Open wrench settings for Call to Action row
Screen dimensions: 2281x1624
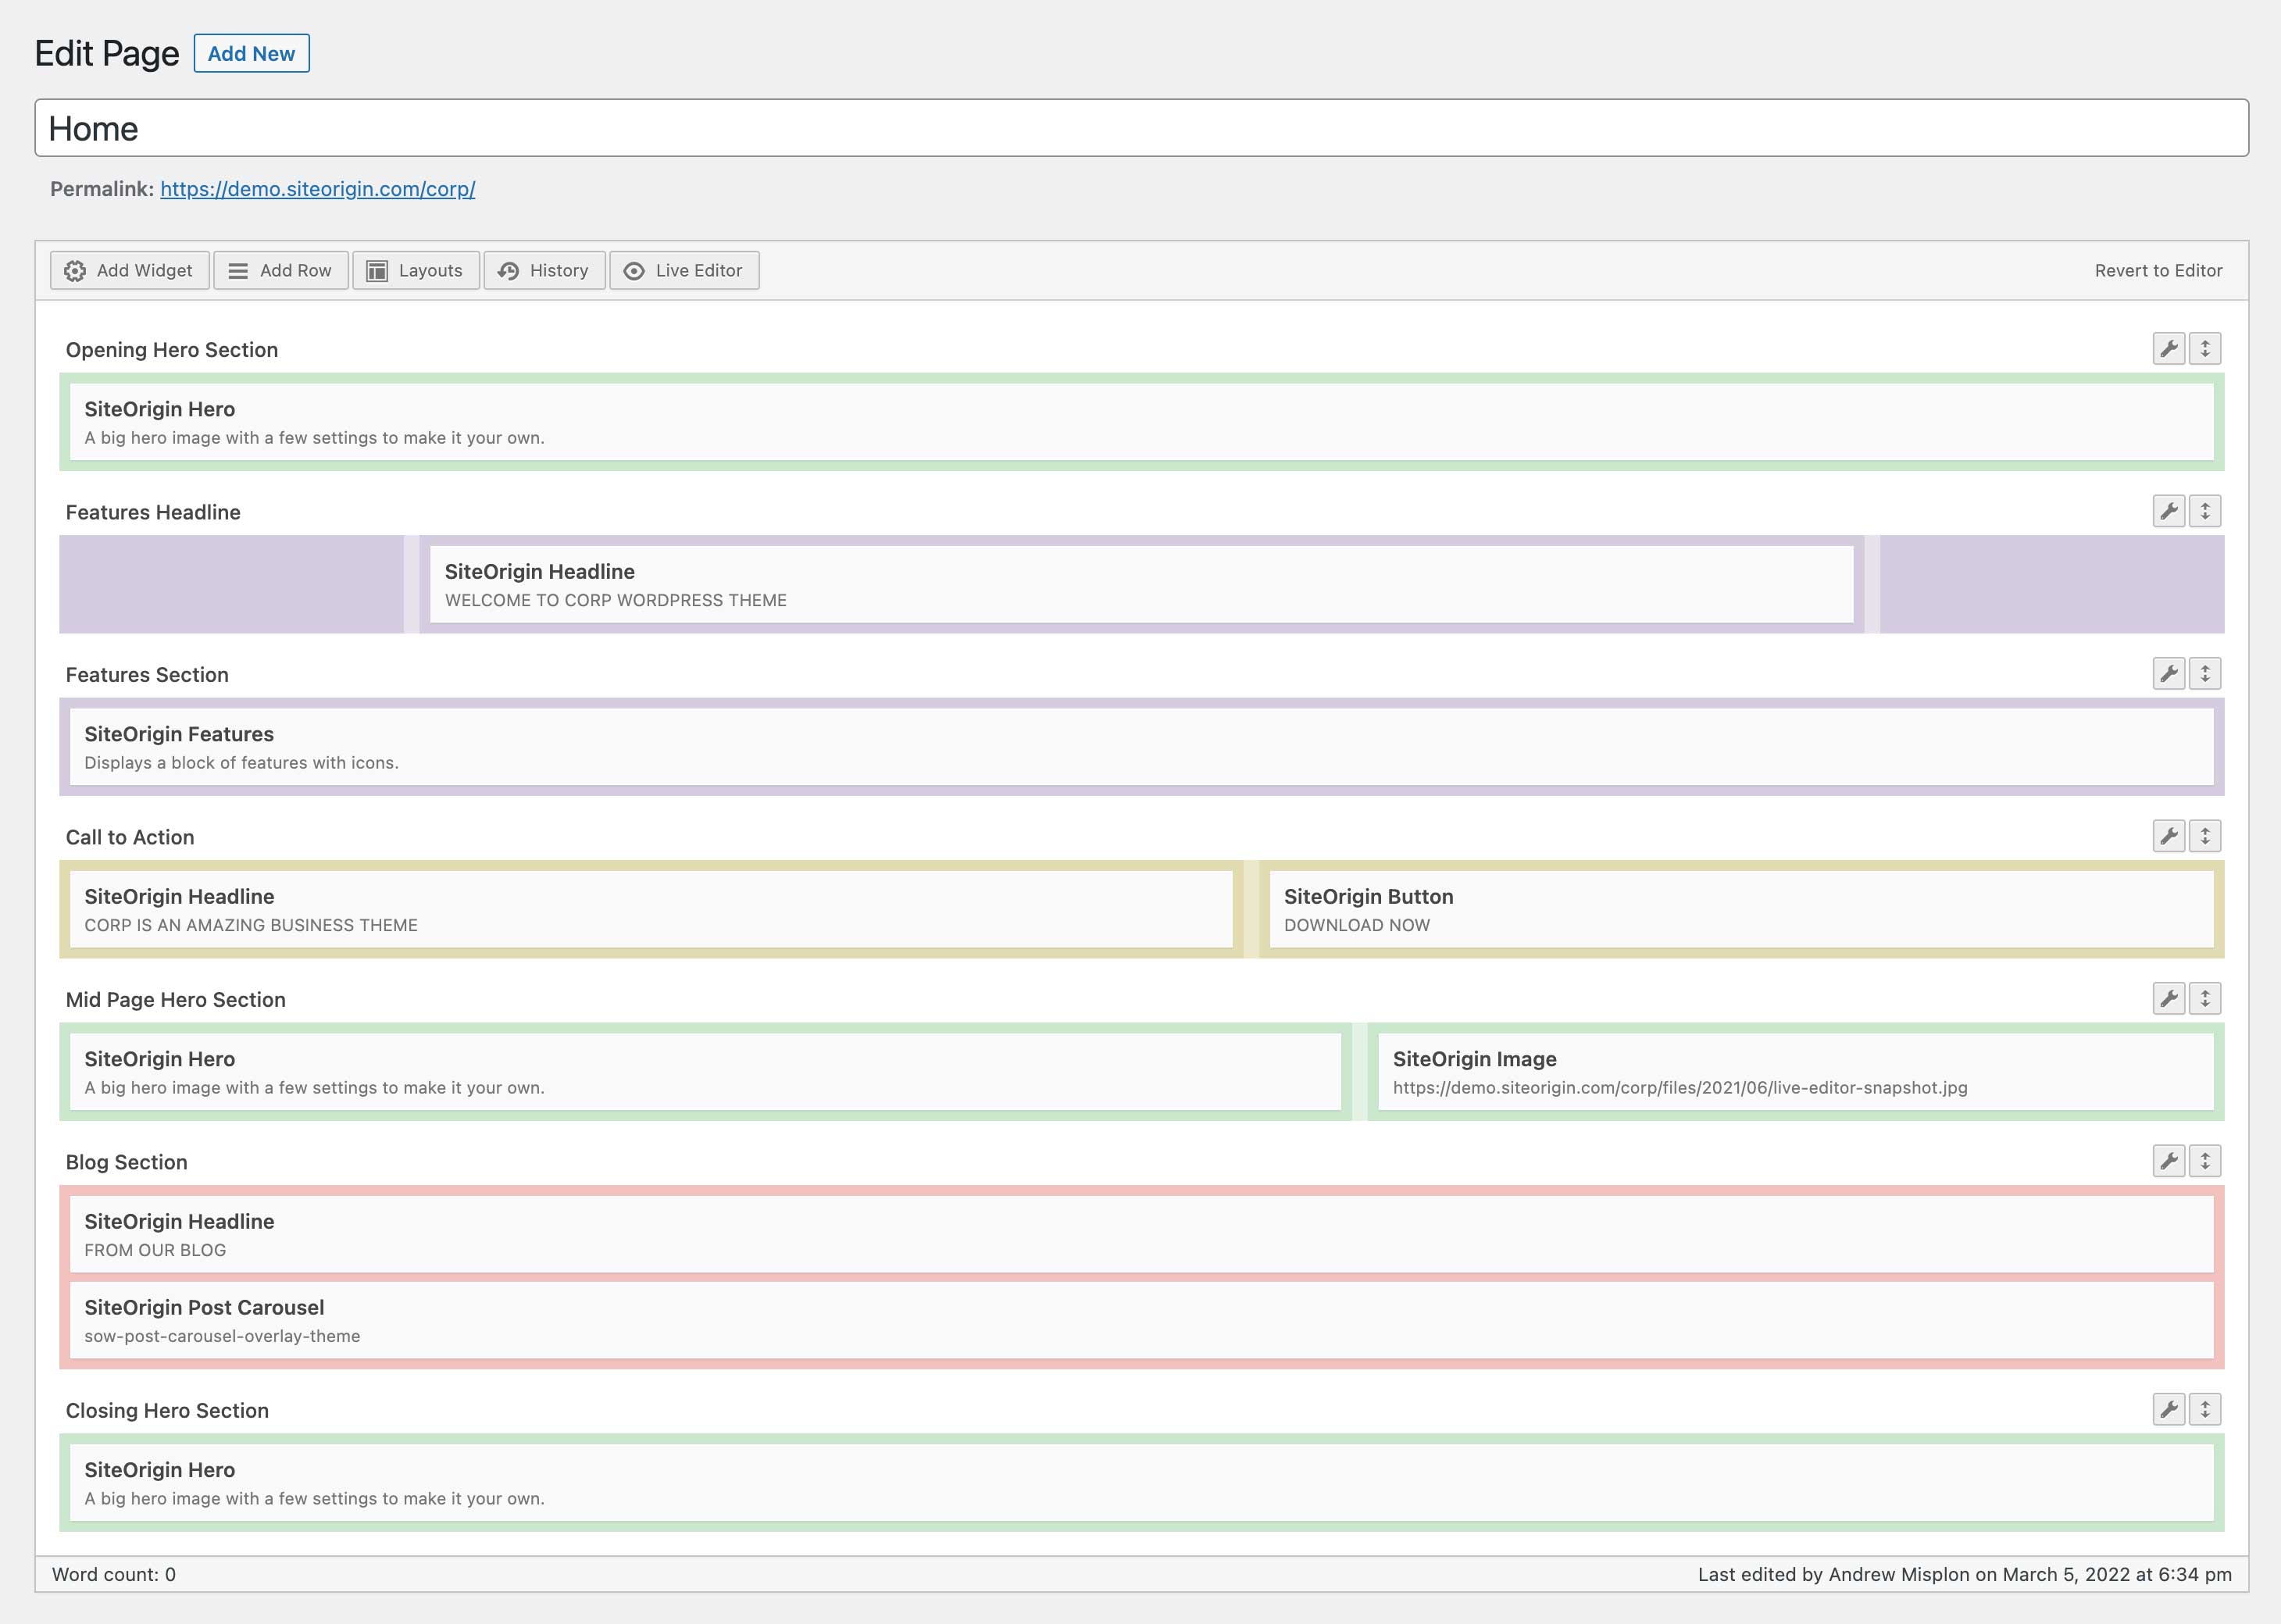(x=2168, y=836)
